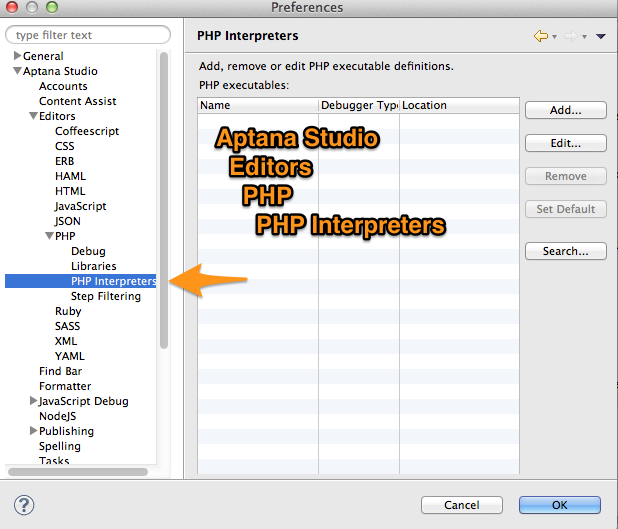Select NodeJS preferences
Image resolution: width=618 pixels, height=529 pixels.
(58, 416)
